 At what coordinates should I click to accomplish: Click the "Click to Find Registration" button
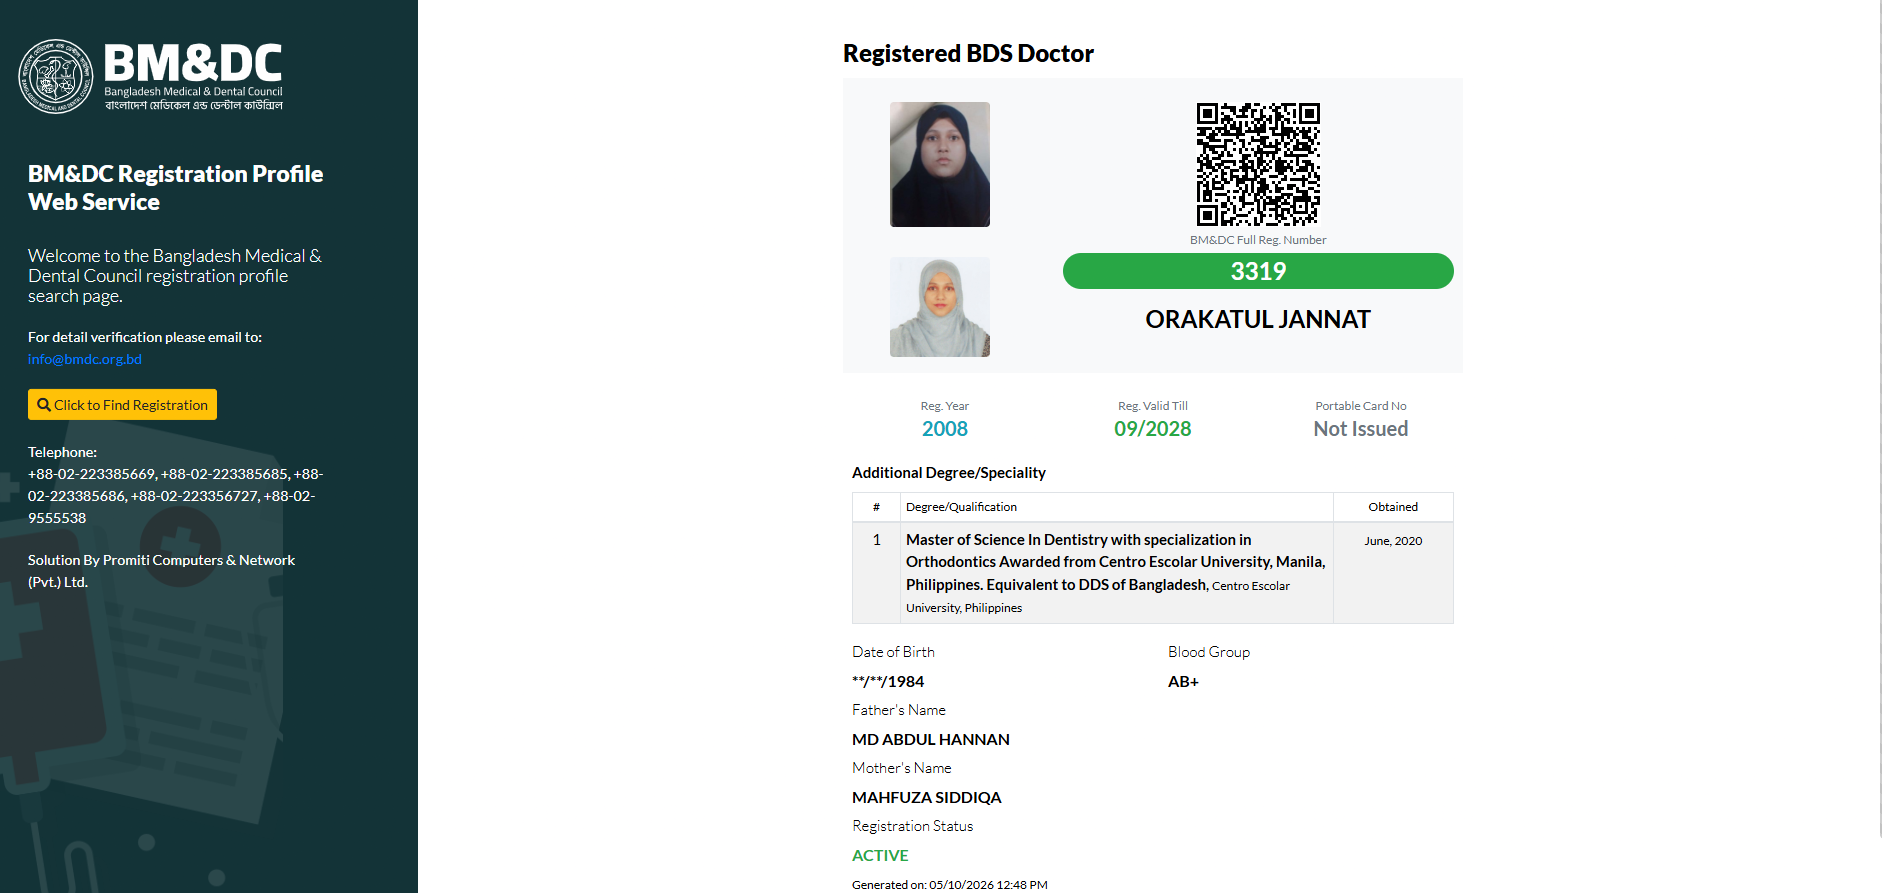click(122, 405)
